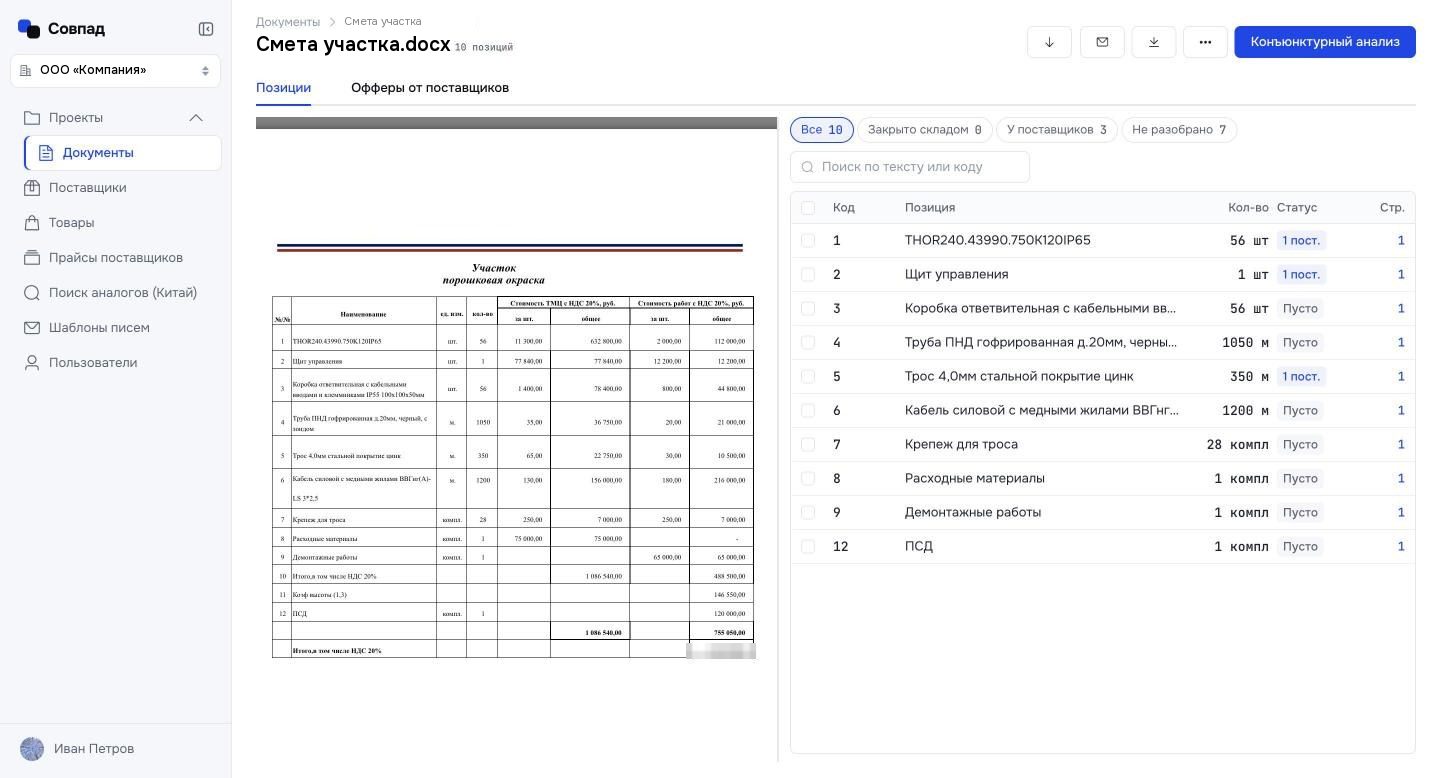Viewport: 1440px width, 778px height.
Task: Click the folder icon next to Проекты
Action: pyautogui.click(x=32, y=118)
